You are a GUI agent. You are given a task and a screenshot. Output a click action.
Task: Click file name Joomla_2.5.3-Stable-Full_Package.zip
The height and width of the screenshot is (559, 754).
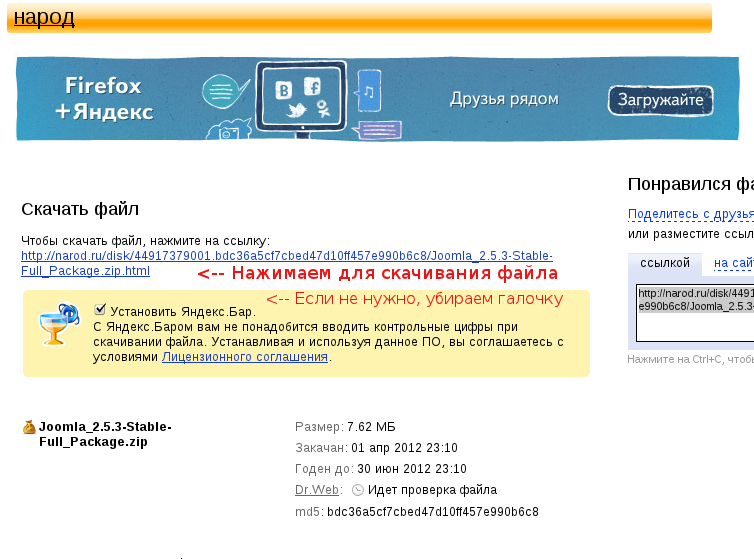105,434
